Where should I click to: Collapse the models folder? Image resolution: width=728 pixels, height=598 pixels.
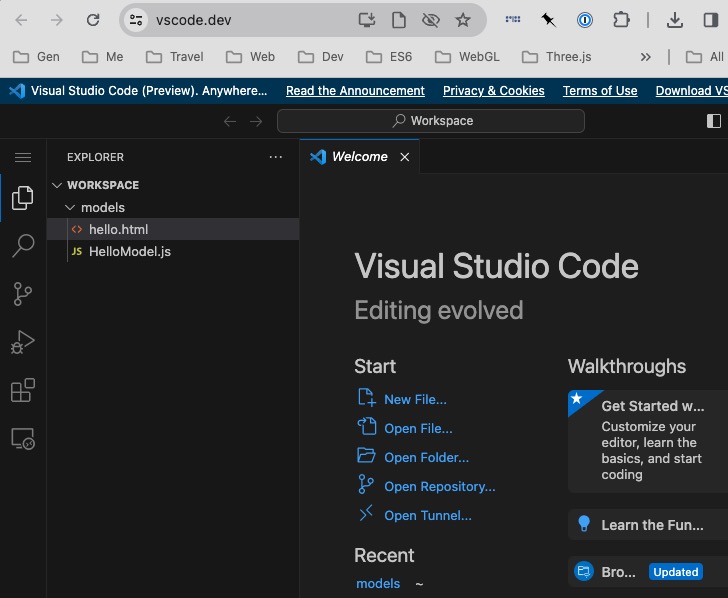coord(70,207)
